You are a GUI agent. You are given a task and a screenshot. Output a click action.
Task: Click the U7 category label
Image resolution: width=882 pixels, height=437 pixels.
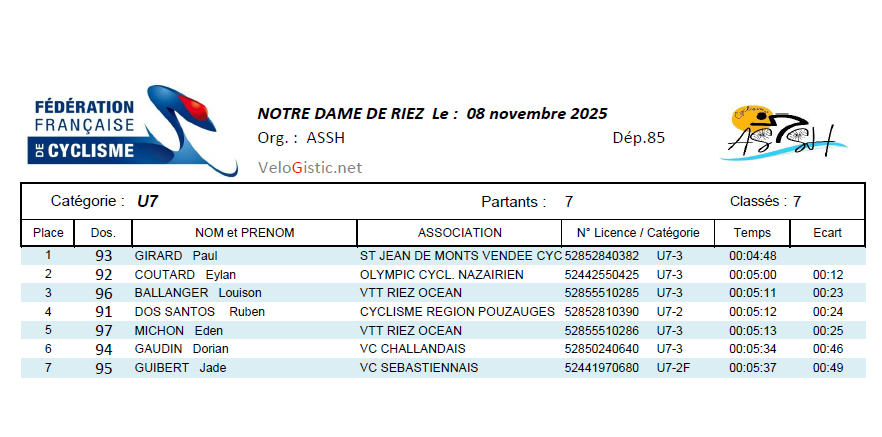147,201
